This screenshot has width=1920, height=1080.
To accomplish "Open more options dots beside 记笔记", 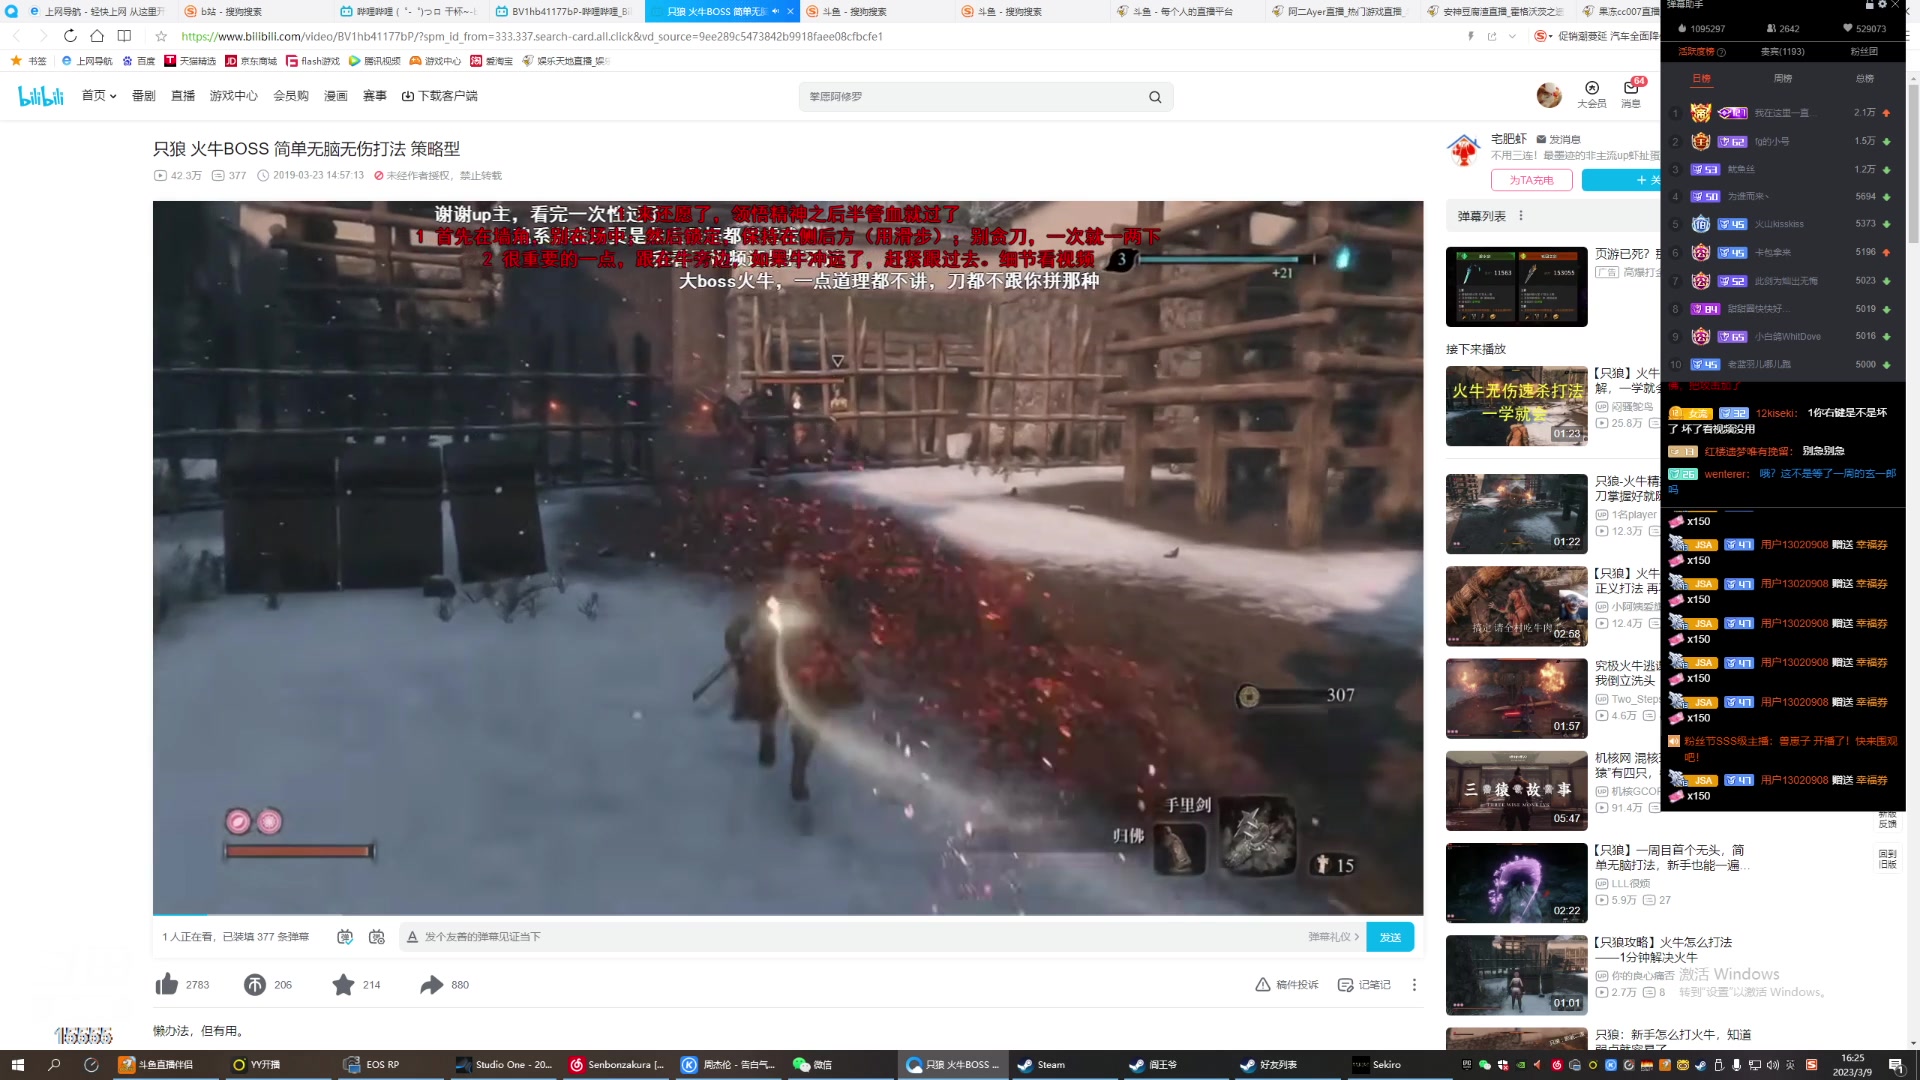I will pyautogui.click(x=1414, y=985).
